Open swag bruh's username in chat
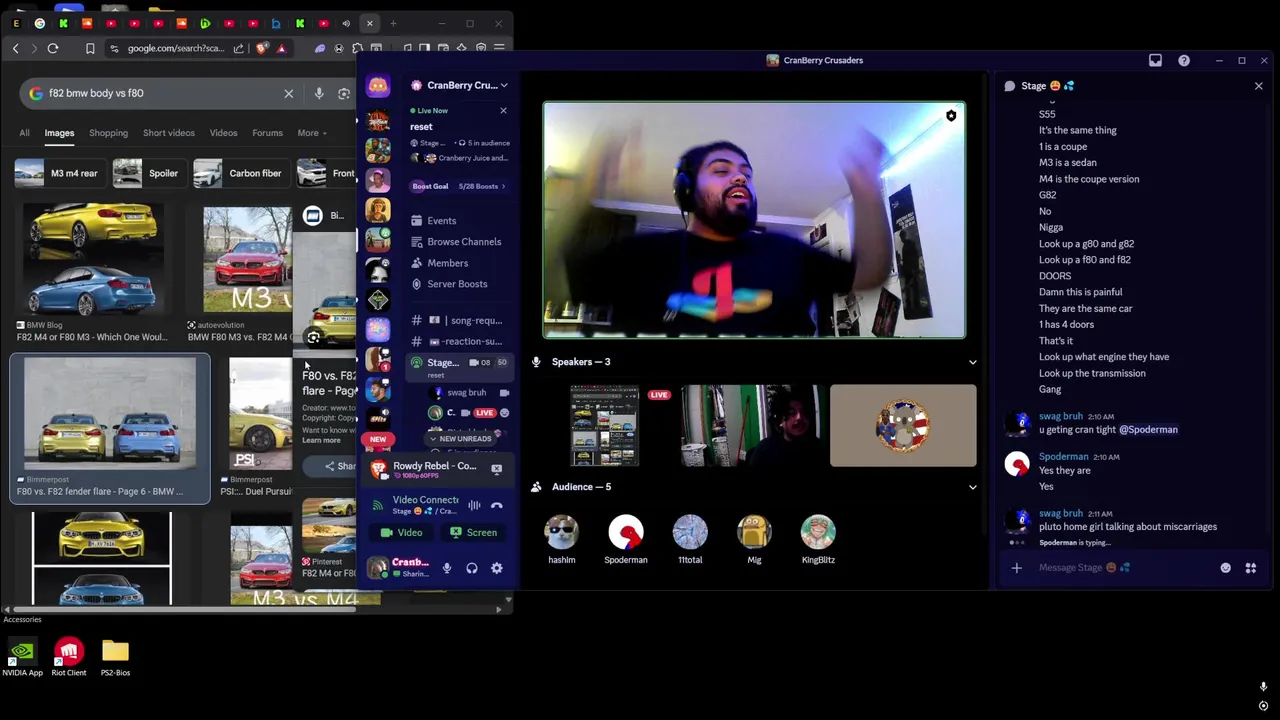 coord(1060,416)
